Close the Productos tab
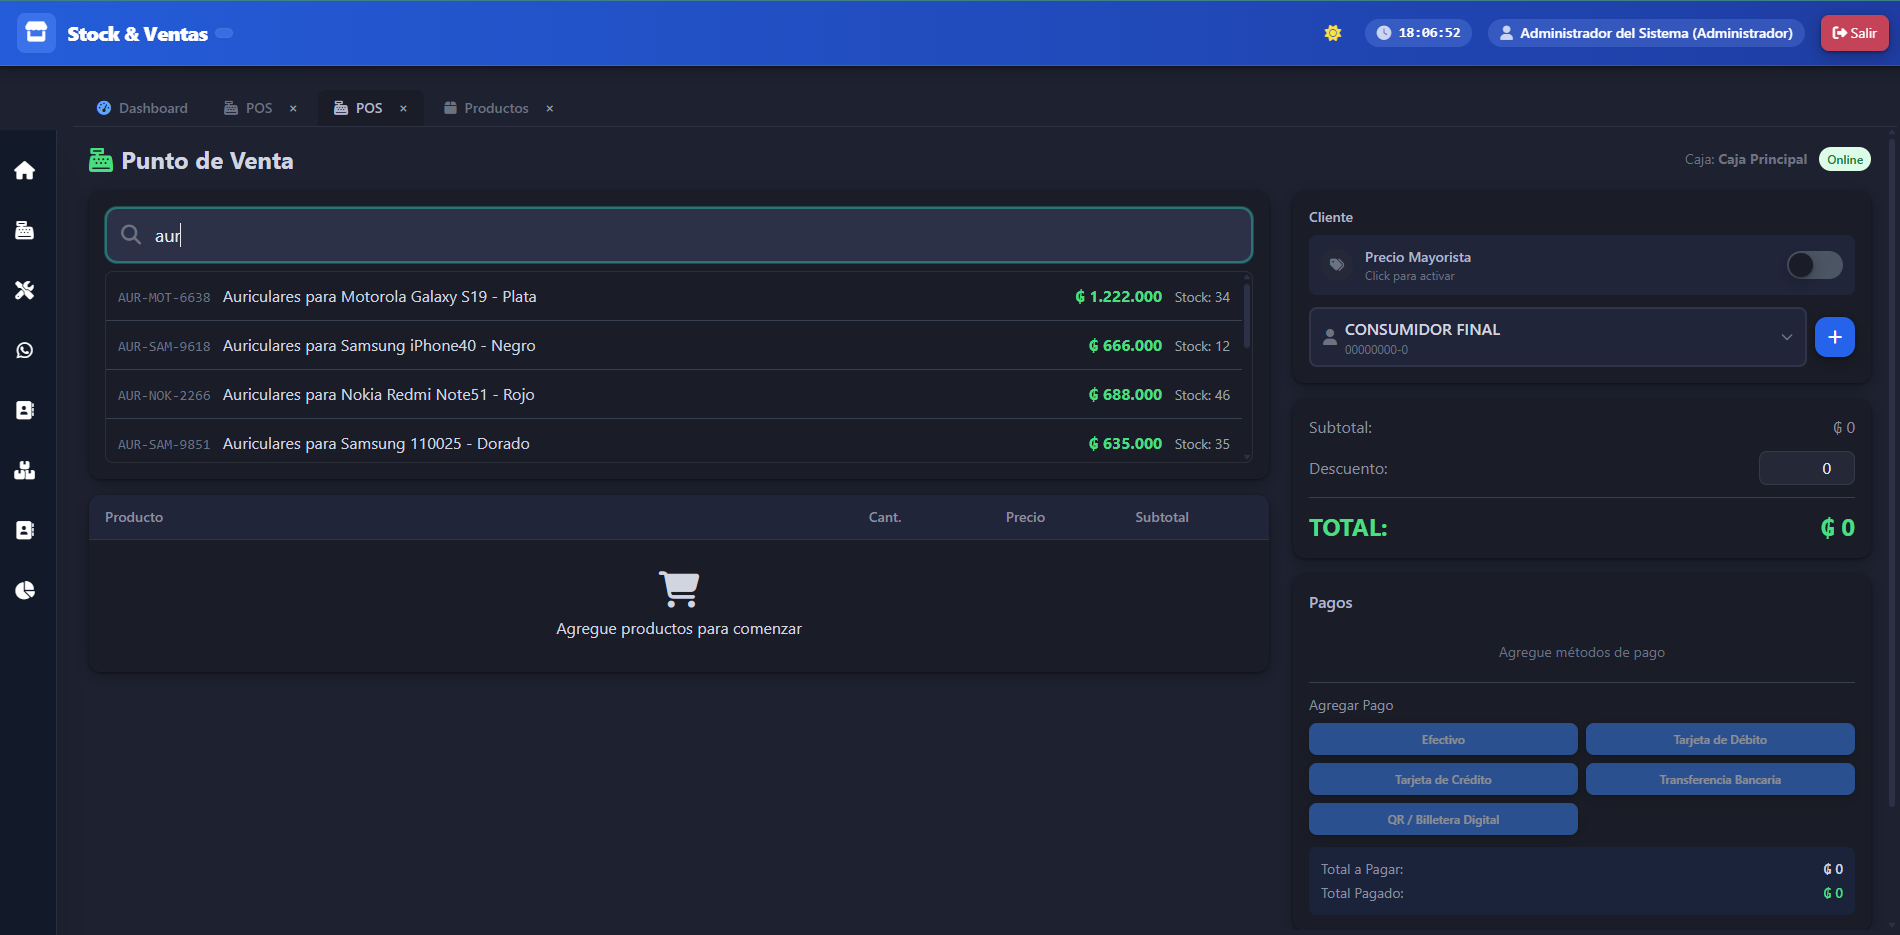 tap(549, 108)
